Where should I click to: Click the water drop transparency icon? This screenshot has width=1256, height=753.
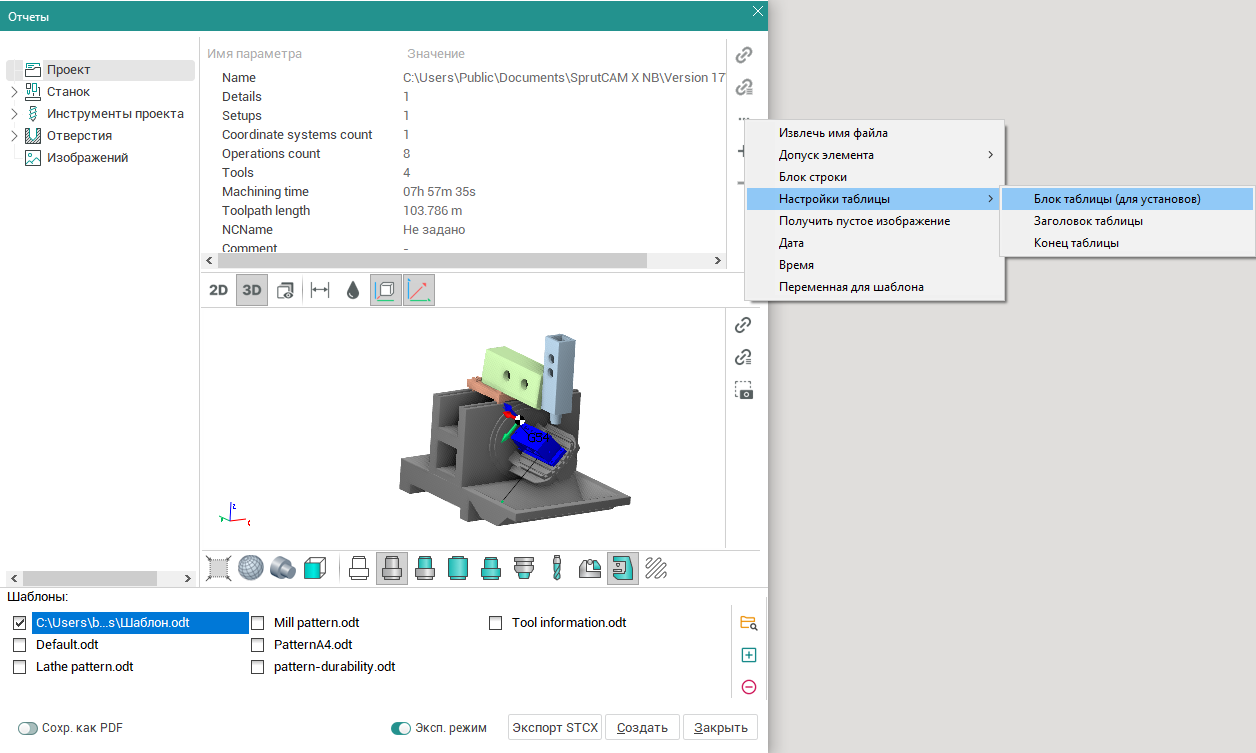coord(352,290)
